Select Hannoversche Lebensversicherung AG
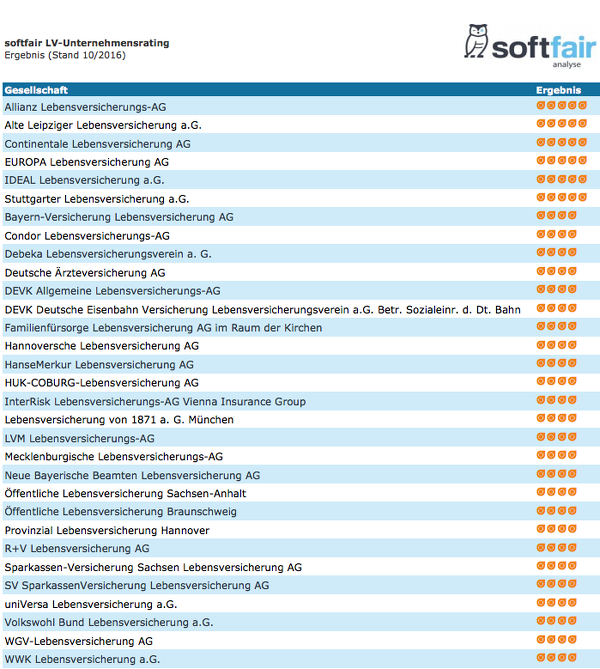Viewport: 600px width, 669px height. [x=102, y=346]
